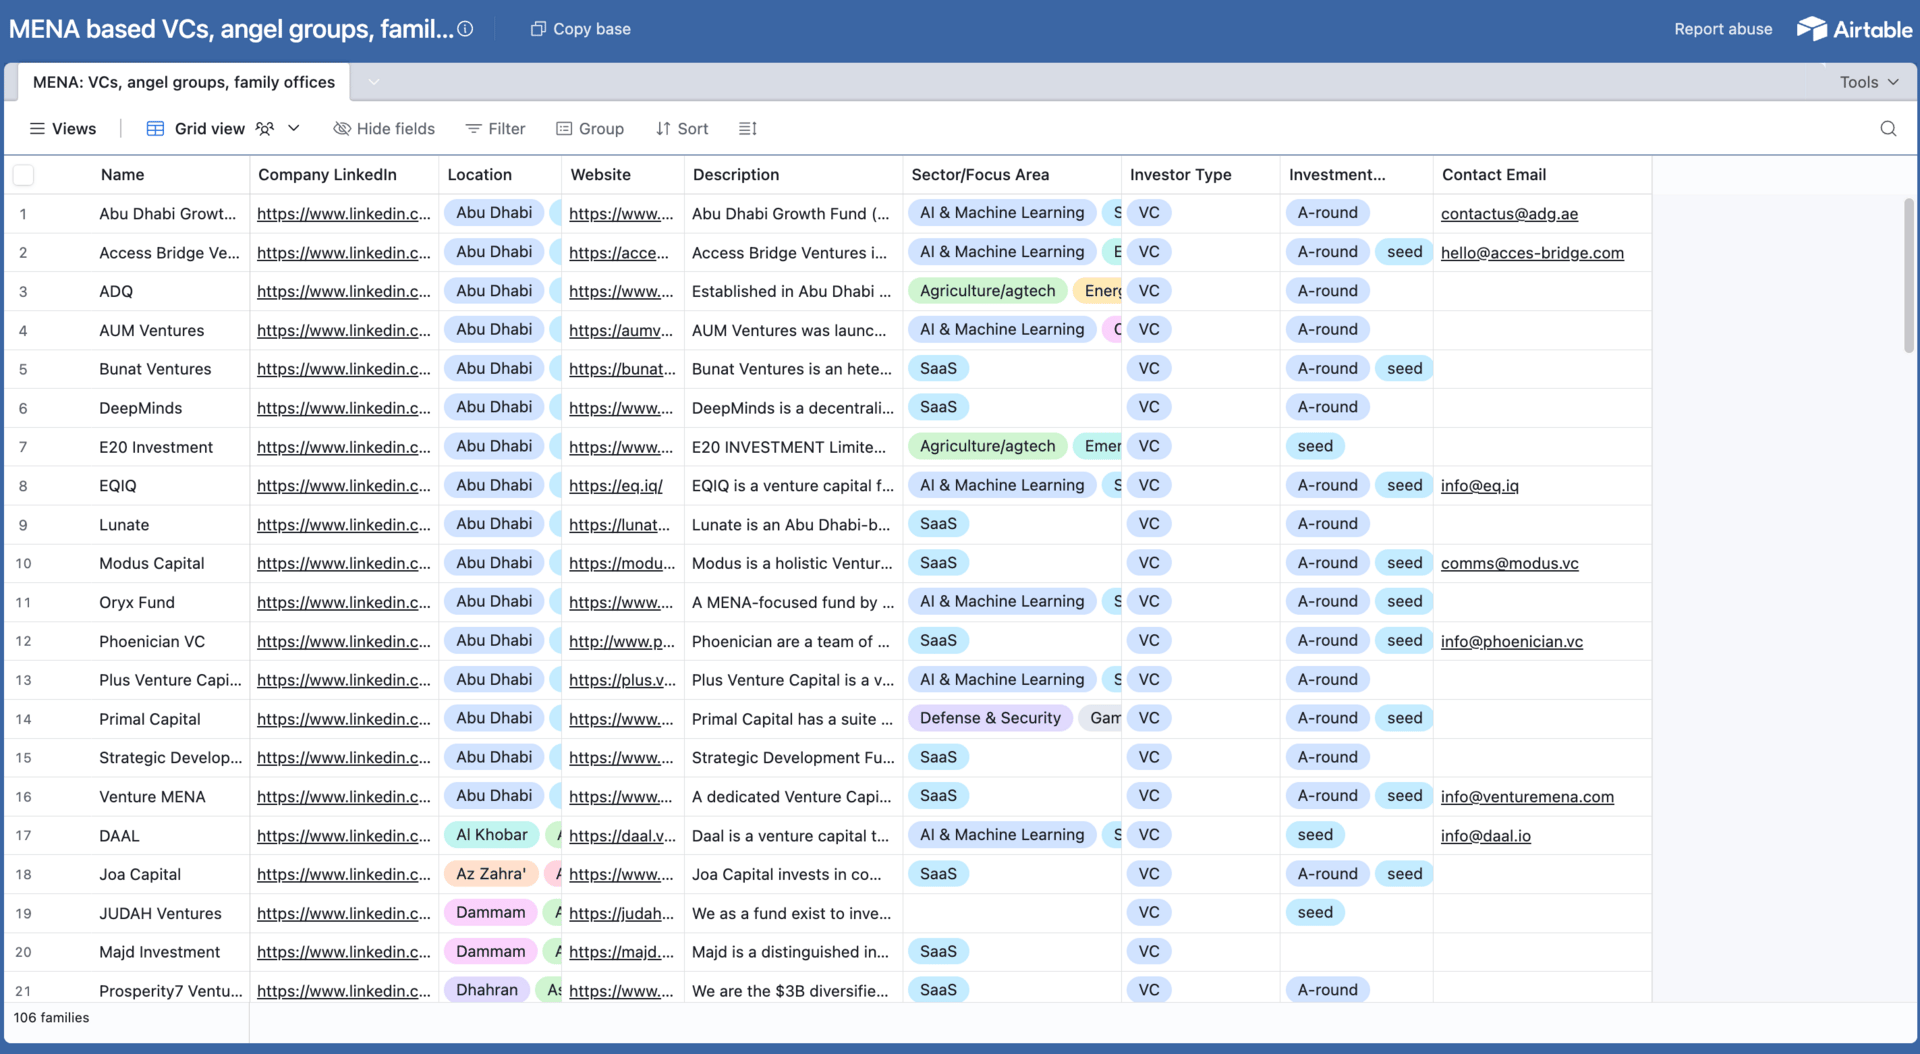Click the Contact Email column header
Image resolution: width=1920 pixels, height=1054 pixels.
point(1543,174)
